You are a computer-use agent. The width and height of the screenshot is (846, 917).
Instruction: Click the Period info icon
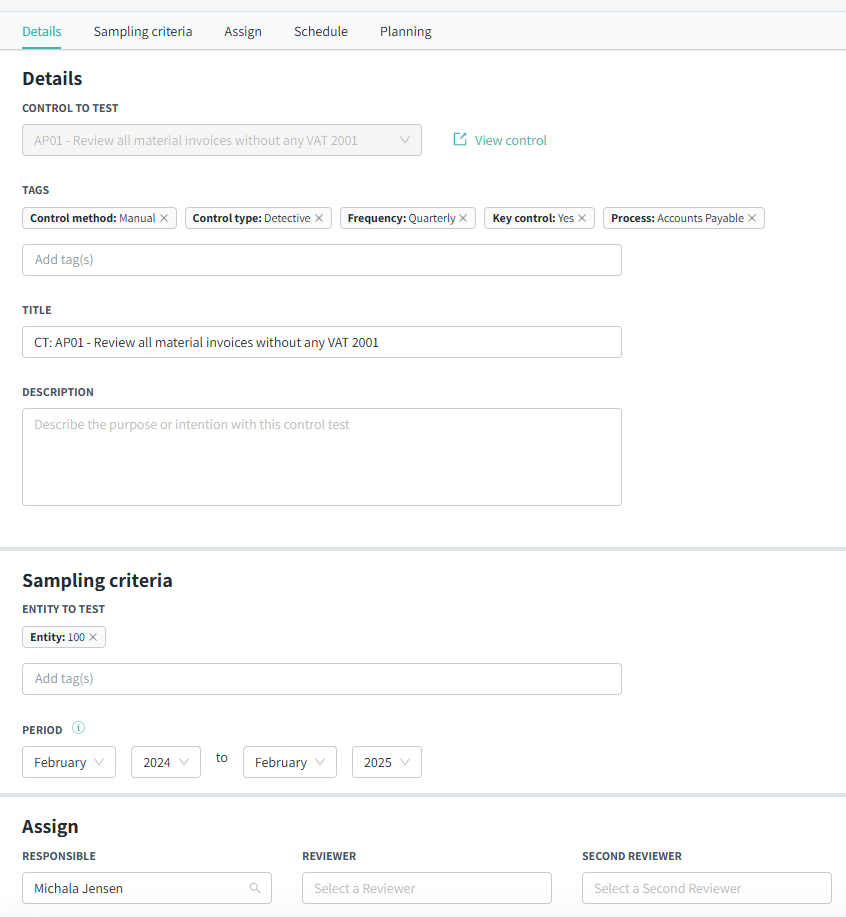click(x=79, y=729)
